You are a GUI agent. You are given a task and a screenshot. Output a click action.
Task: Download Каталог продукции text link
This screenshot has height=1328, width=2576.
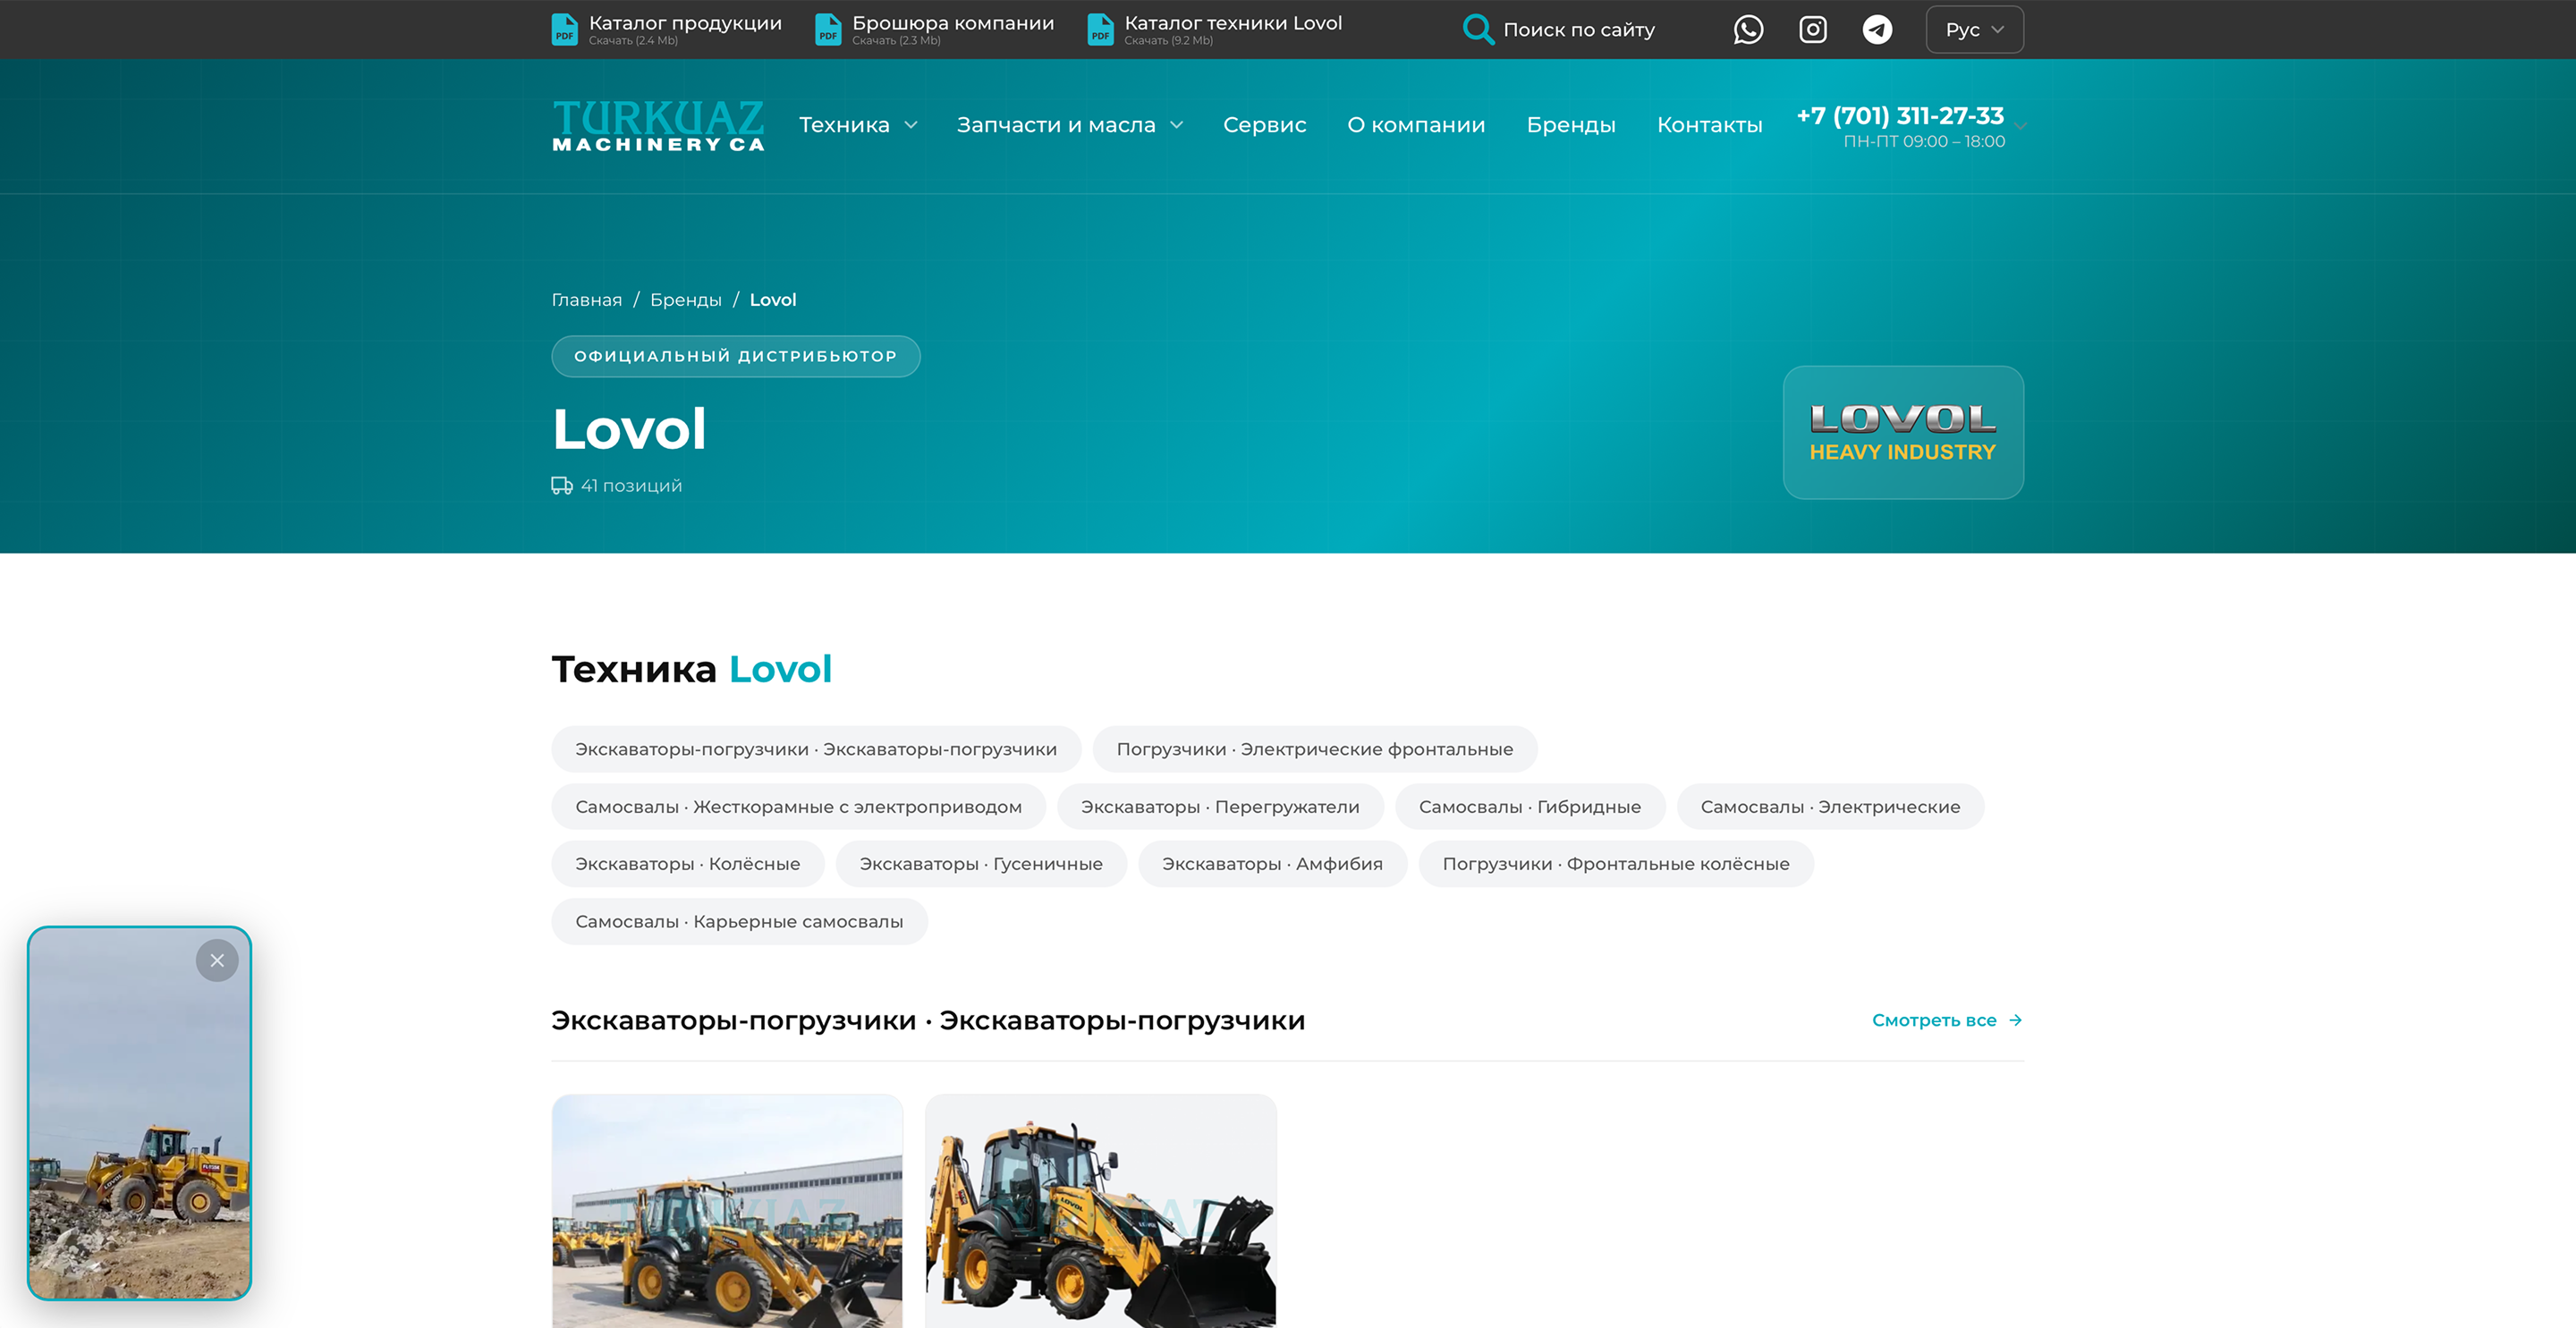coord(685,23)
